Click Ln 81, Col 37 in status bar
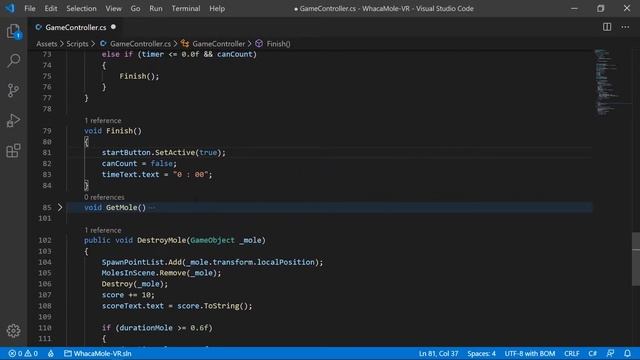 tap(438, 353)
